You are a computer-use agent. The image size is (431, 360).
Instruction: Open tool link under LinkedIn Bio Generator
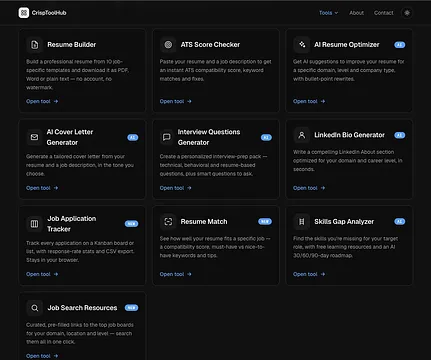tap(309, 188)
